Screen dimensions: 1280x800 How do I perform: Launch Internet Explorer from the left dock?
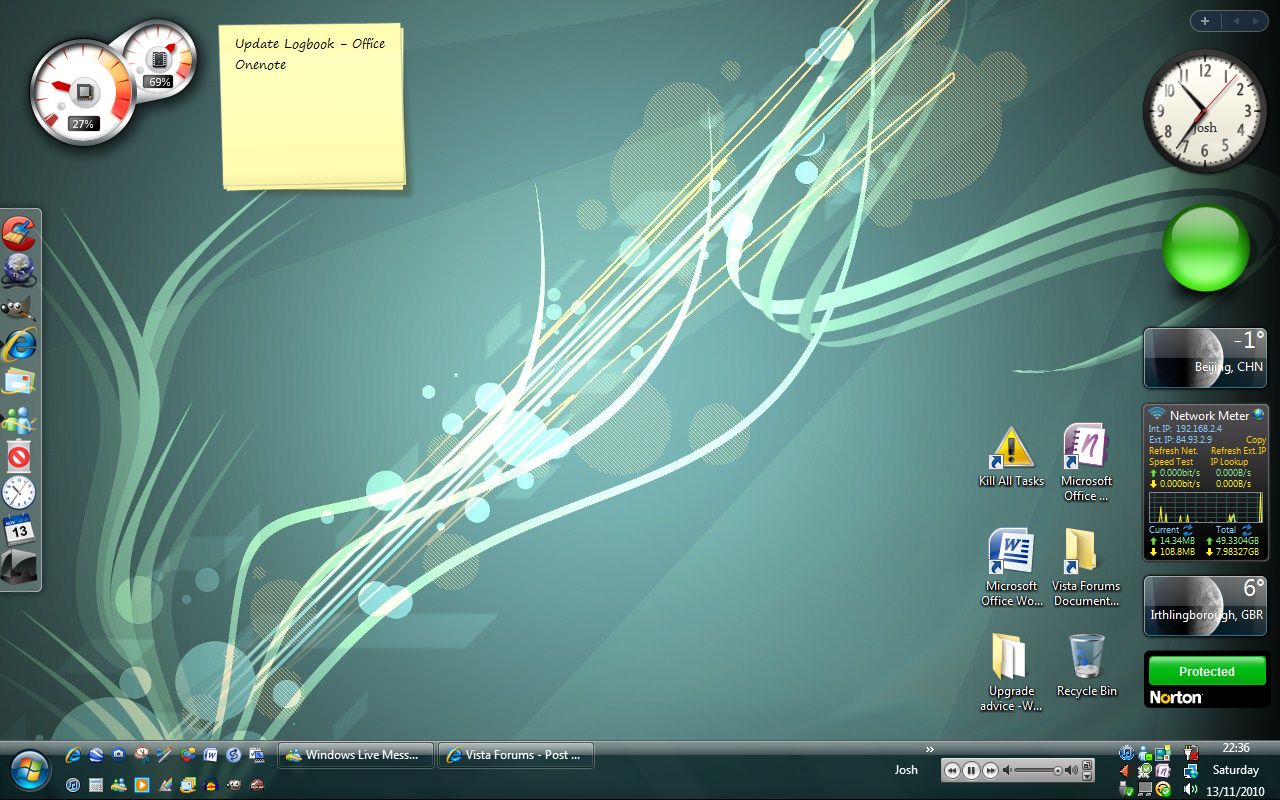click(19, 345)
